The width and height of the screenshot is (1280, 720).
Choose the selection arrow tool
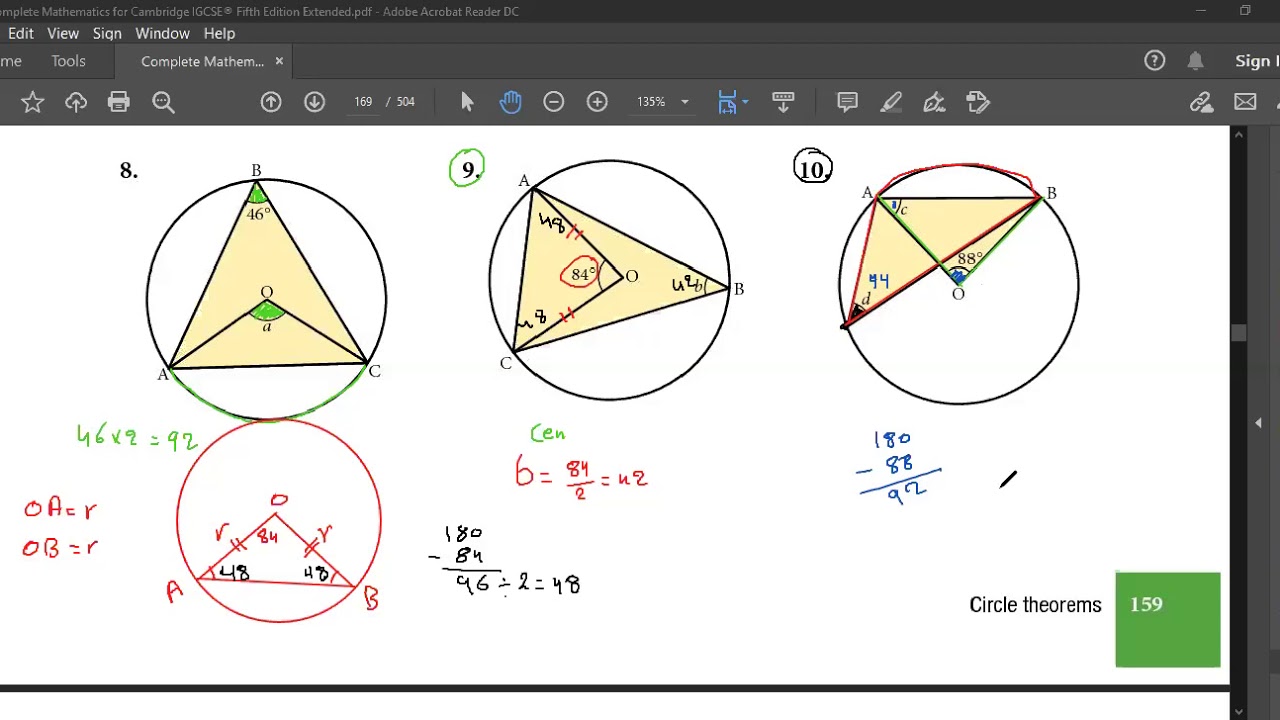467,102
